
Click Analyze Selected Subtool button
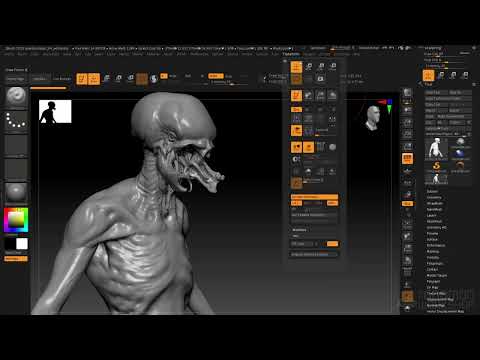point(314,254)
